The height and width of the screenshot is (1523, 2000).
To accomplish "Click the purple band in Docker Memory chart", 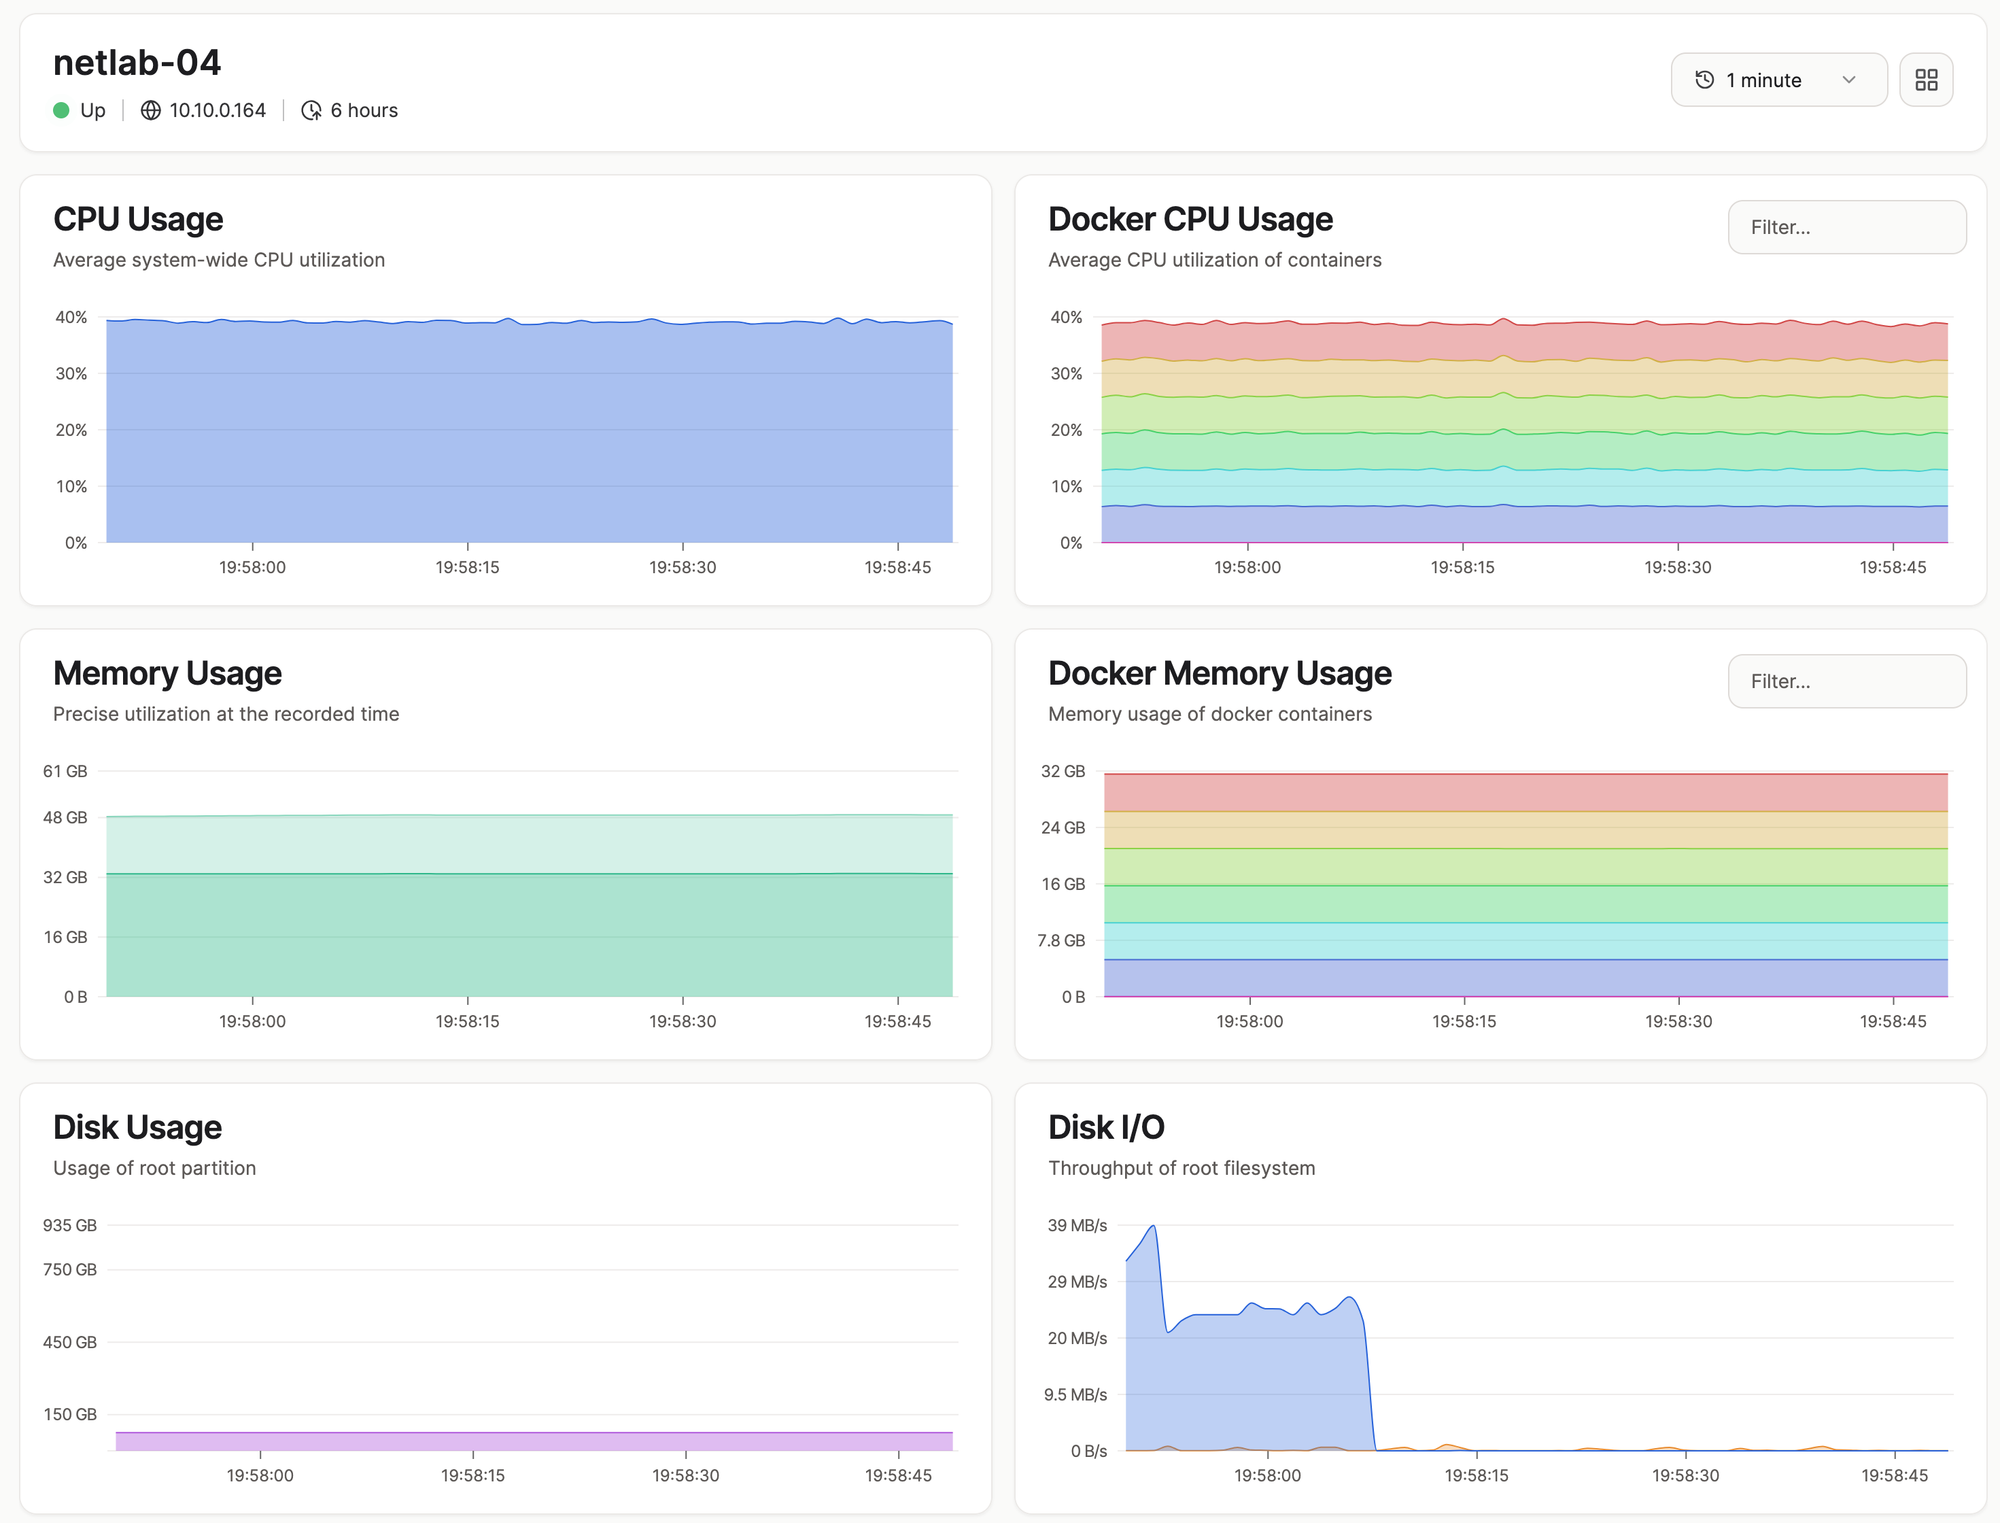I will tap(1525, 978).
